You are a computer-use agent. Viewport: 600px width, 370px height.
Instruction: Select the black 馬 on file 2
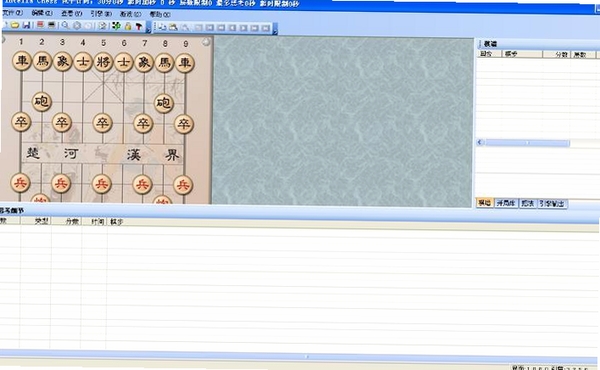(42, 61)
